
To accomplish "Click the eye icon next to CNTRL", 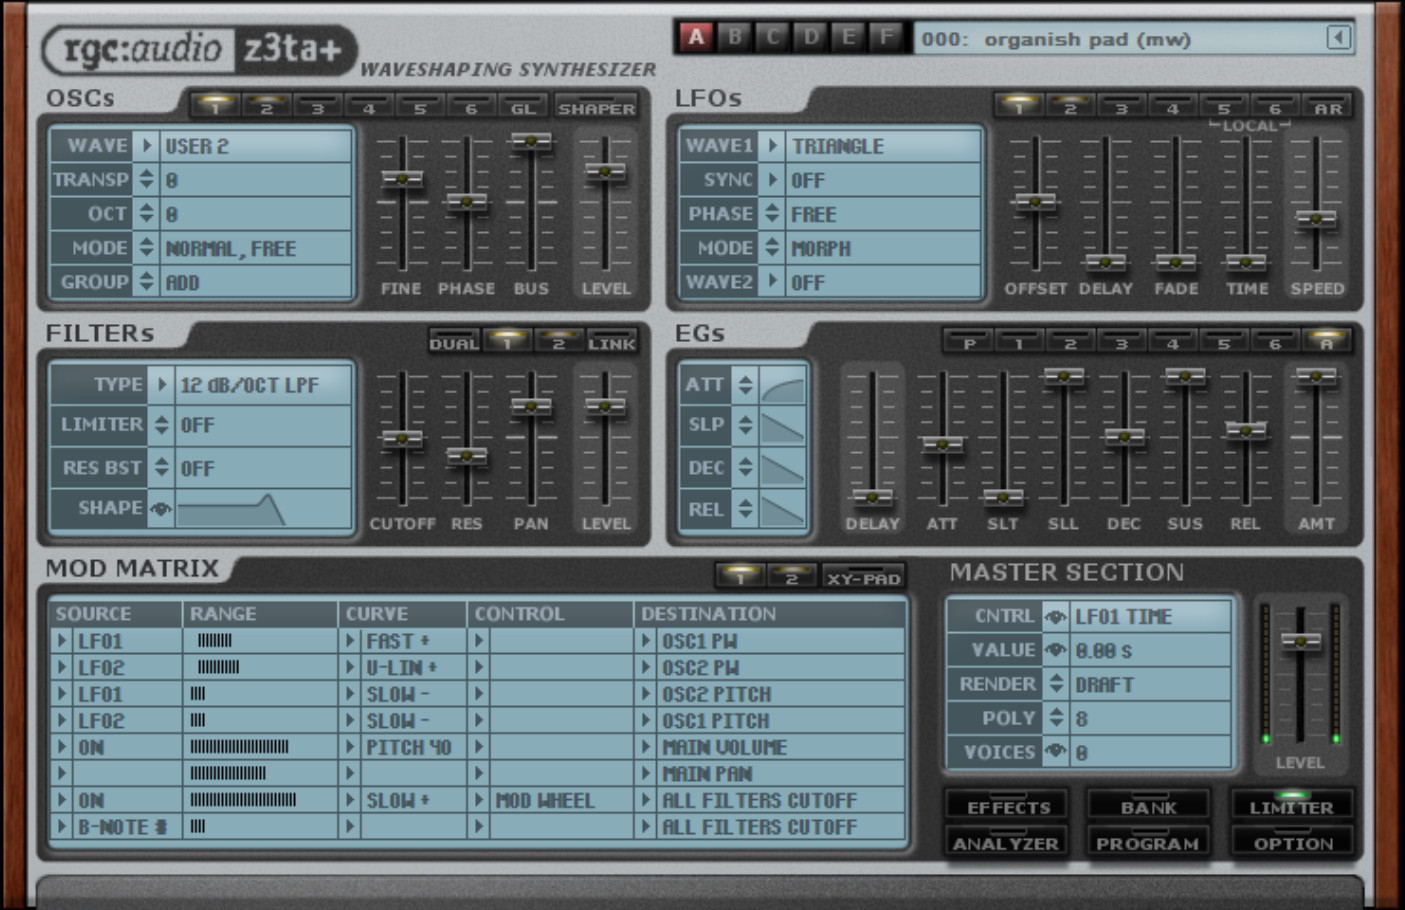I will (x=1055, y=617).
